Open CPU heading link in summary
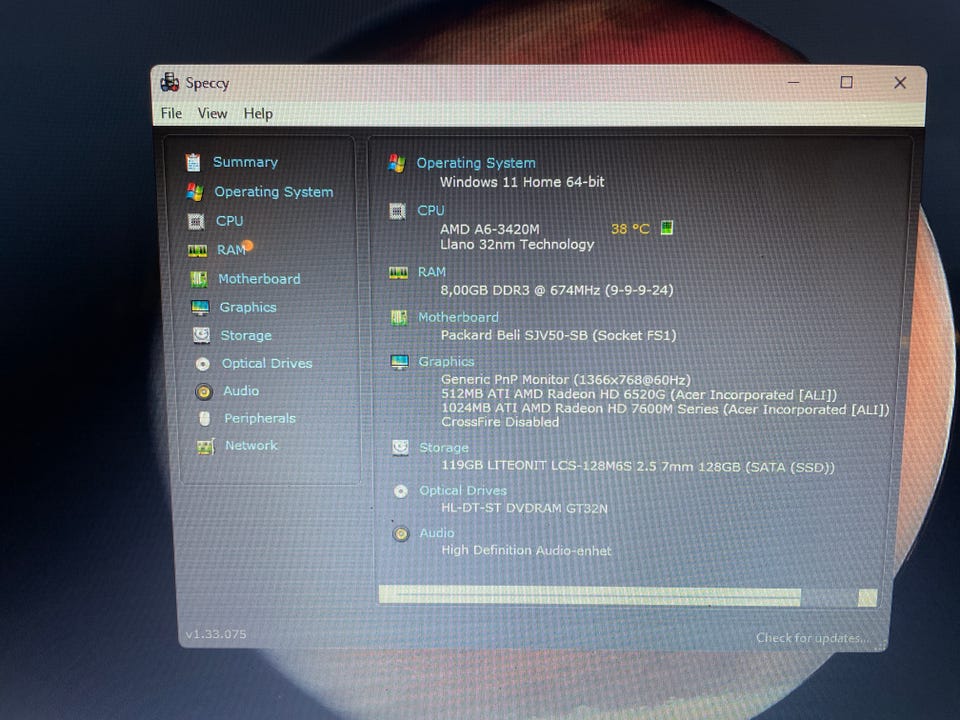The height and width of the screenshot is (720, 960). [430, 211]
